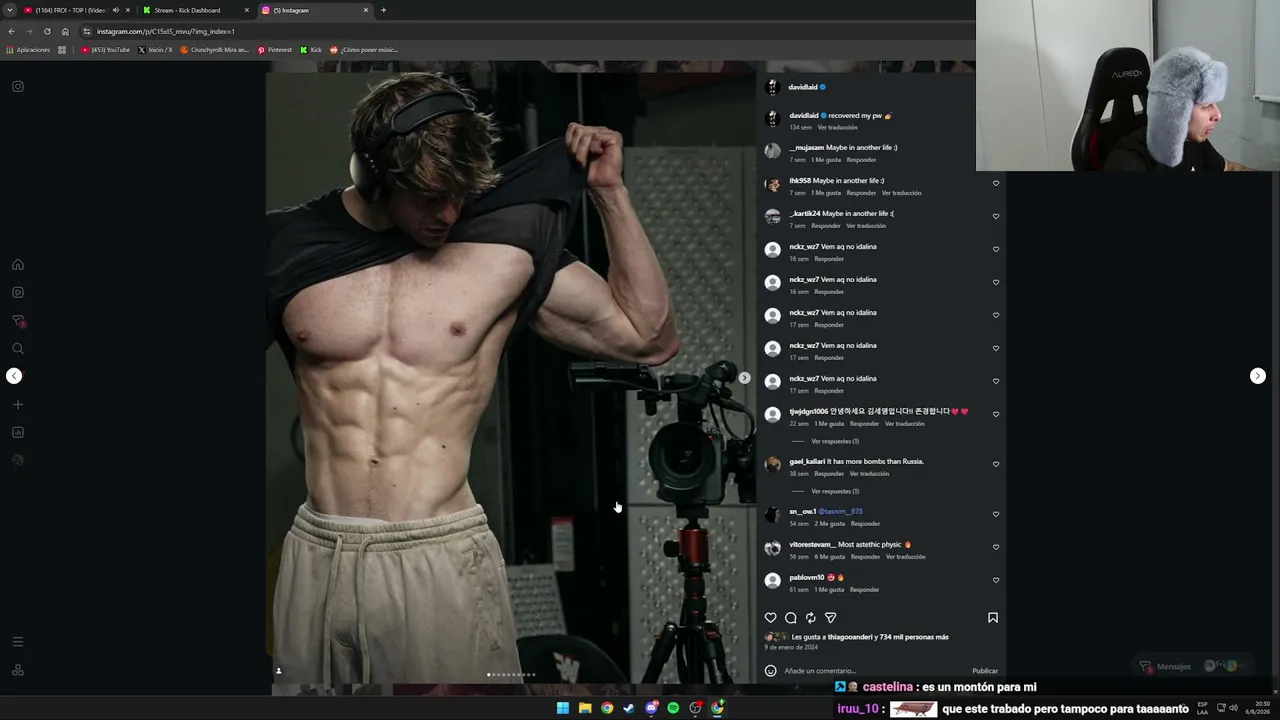Click Publicar to post the comment
This screenshot has height=720, width=1280.
(x=985, y=671)
